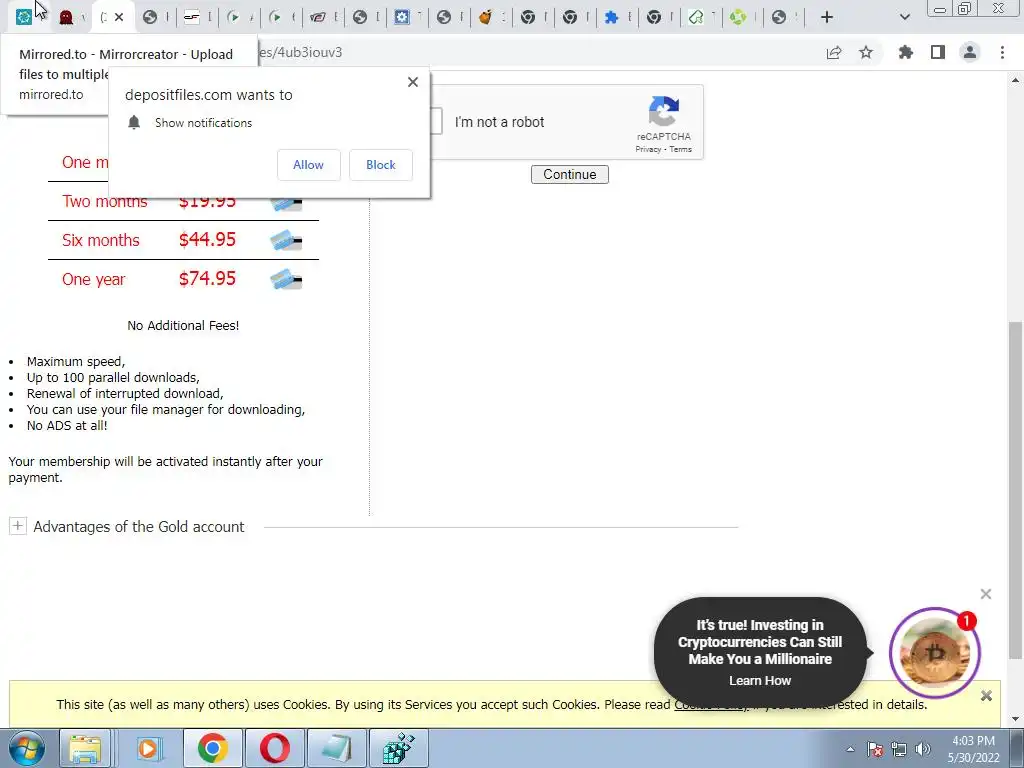Switch to the red ghost icon tab

click(66, 18)
